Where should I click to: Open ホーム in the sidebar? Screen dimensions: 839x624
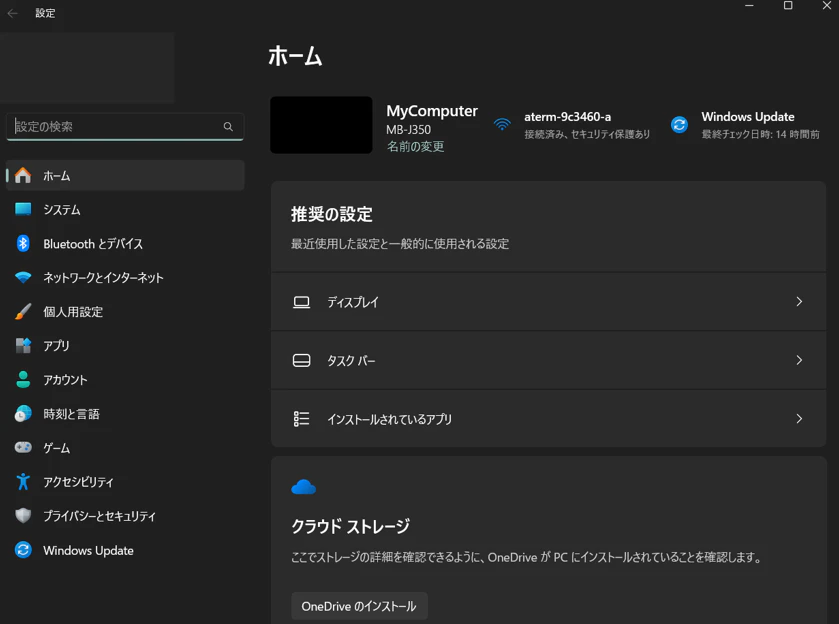[x=125, y=175]
